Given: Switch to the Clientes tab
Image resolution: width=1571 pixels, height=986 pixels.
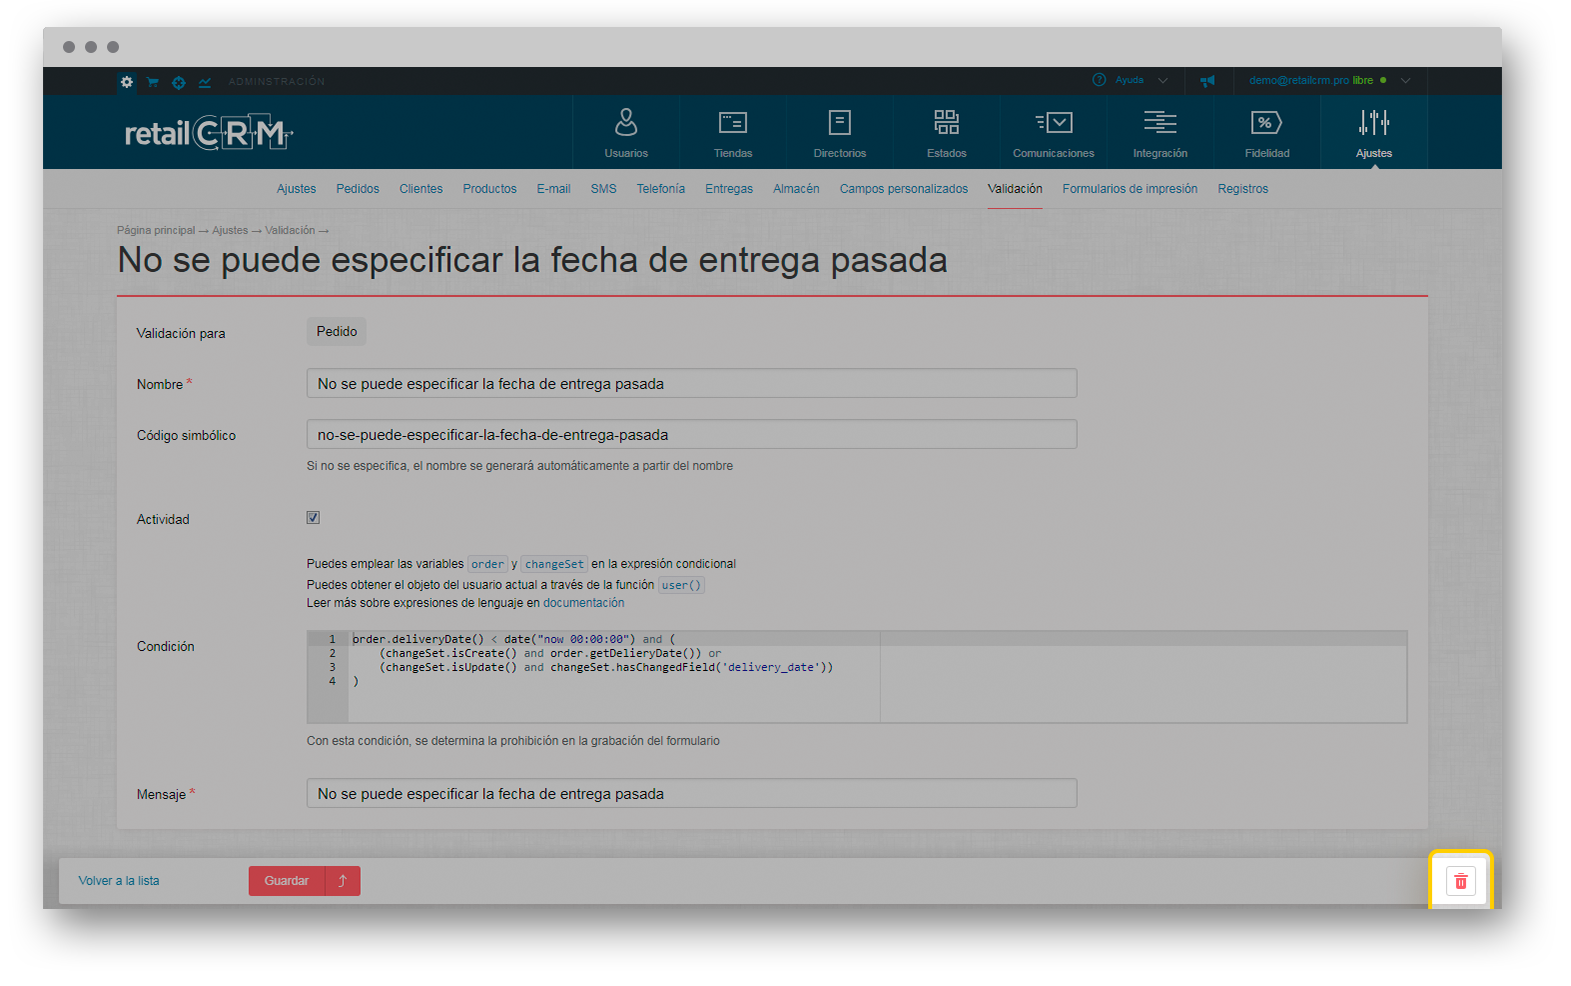Looking at the screenshot, I should (421, 189).
